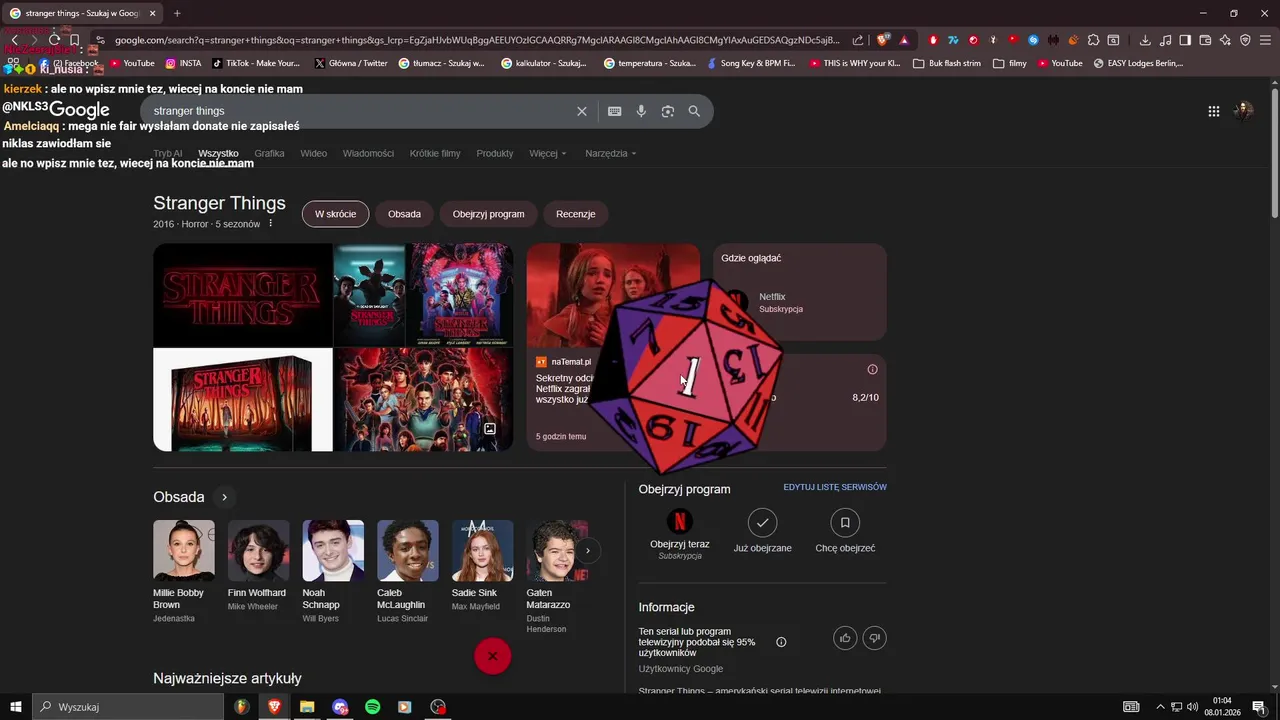This screenshot has width=1280, height=720.
Task: Switch to the Wiadomości tab
Action: (x=368, y=153)
